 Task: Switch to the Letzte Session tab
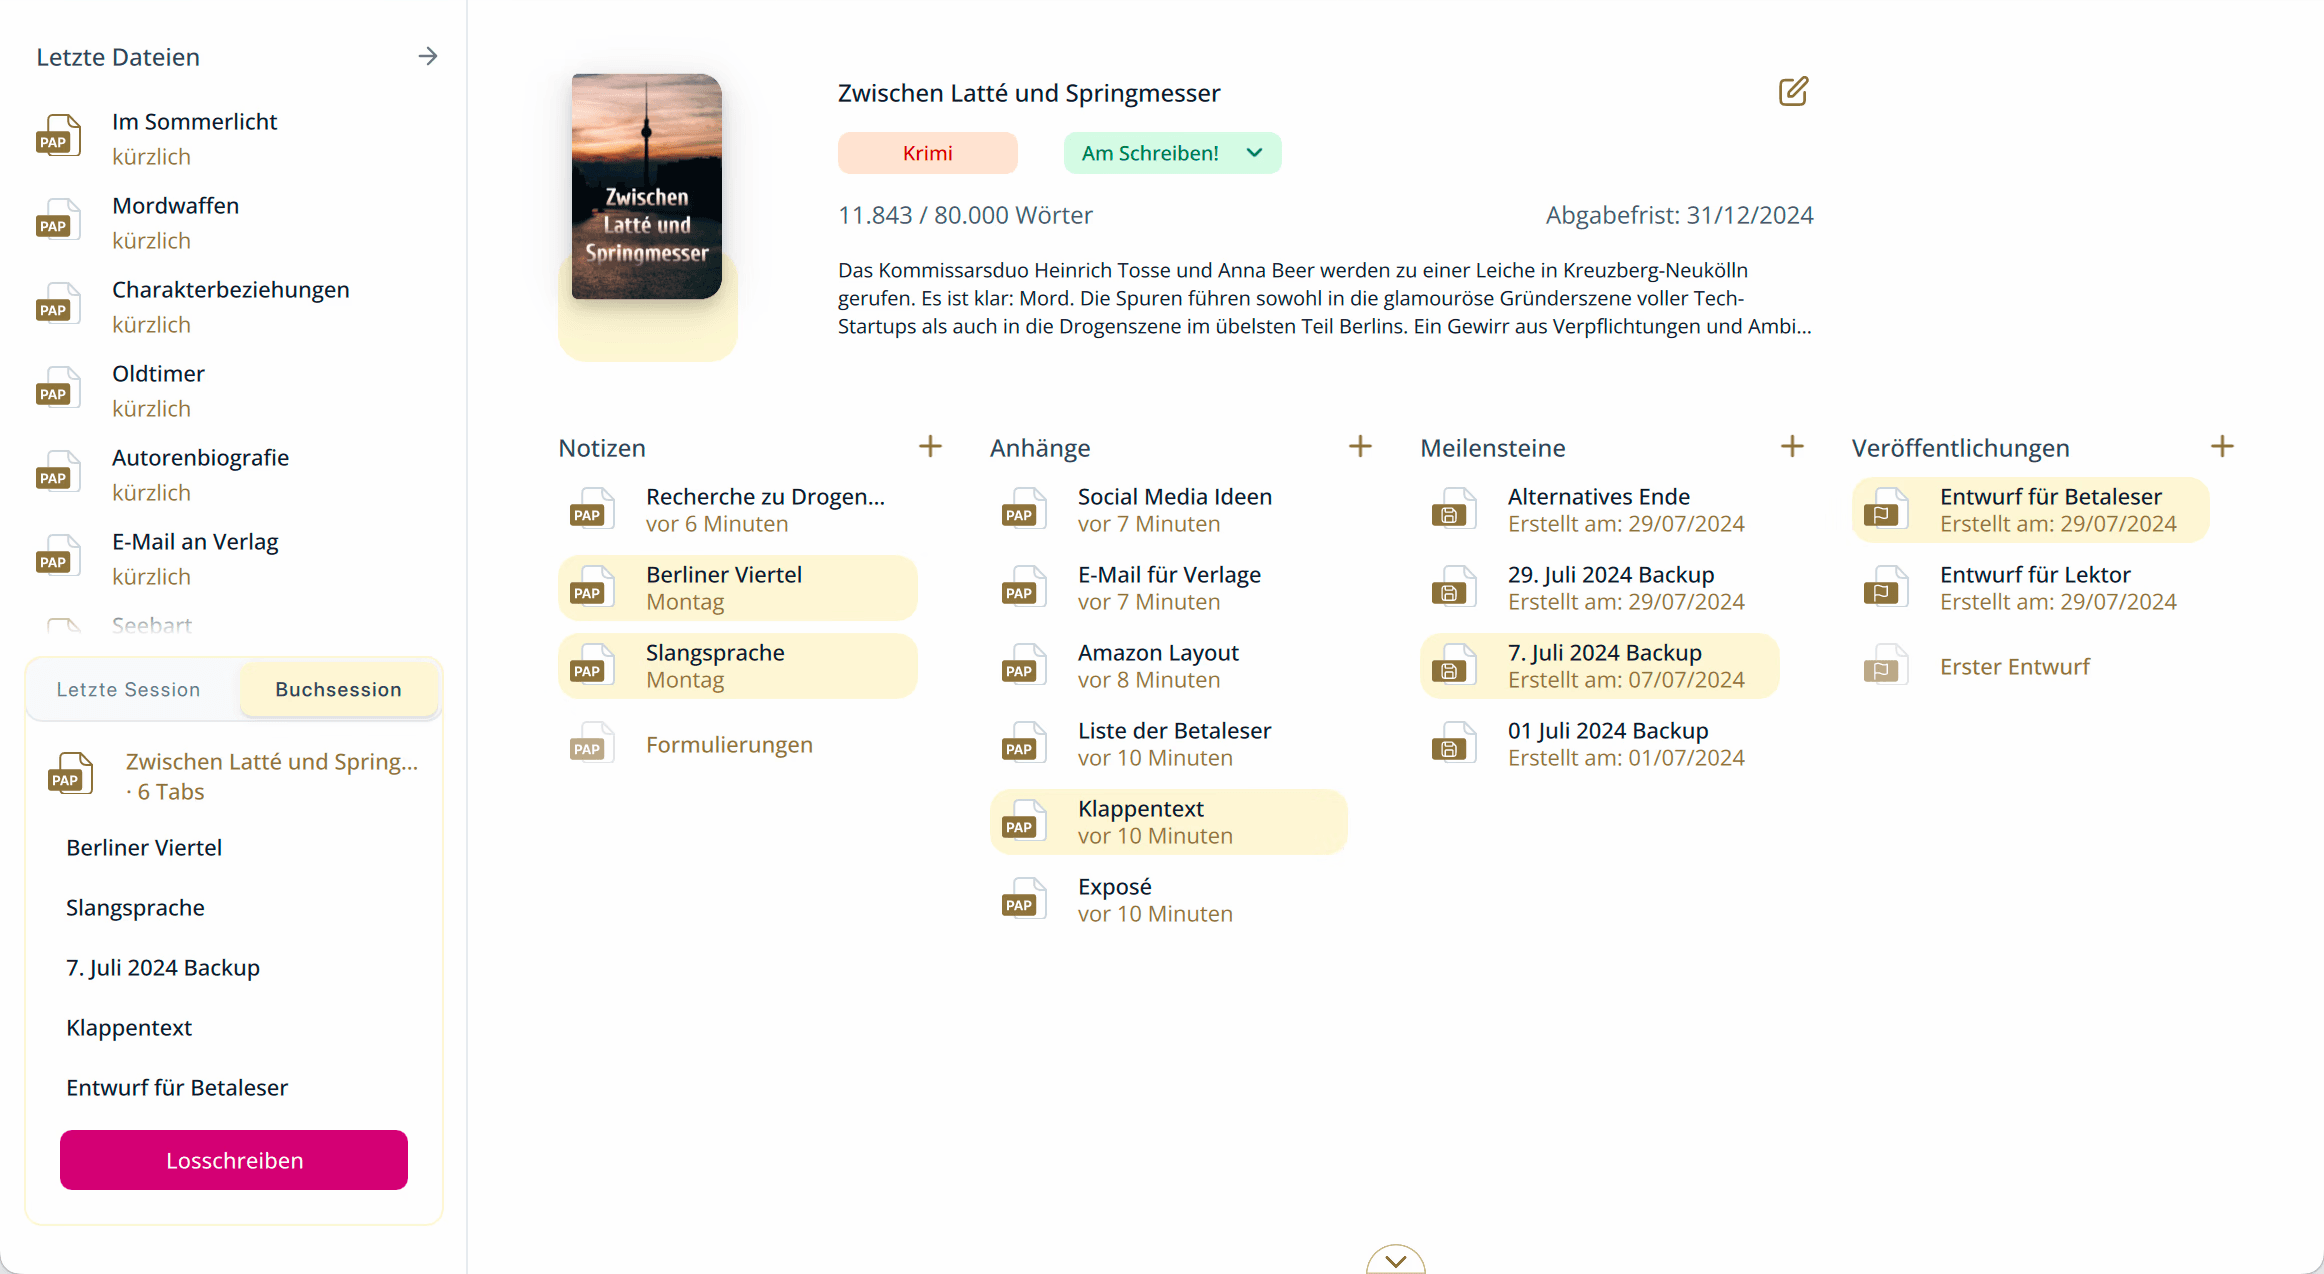[129, 689]
